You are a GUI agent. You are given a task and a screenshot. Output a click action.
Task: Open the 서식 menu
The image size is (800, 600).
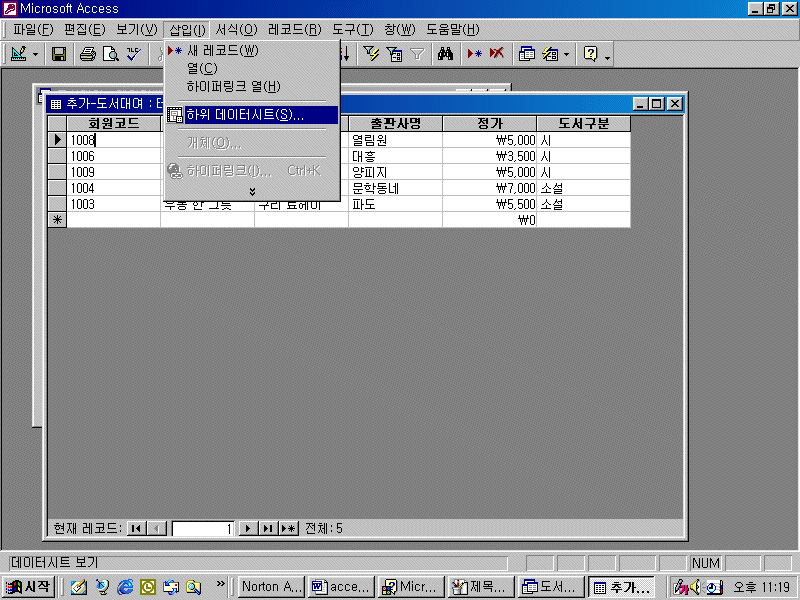[236, 29]
